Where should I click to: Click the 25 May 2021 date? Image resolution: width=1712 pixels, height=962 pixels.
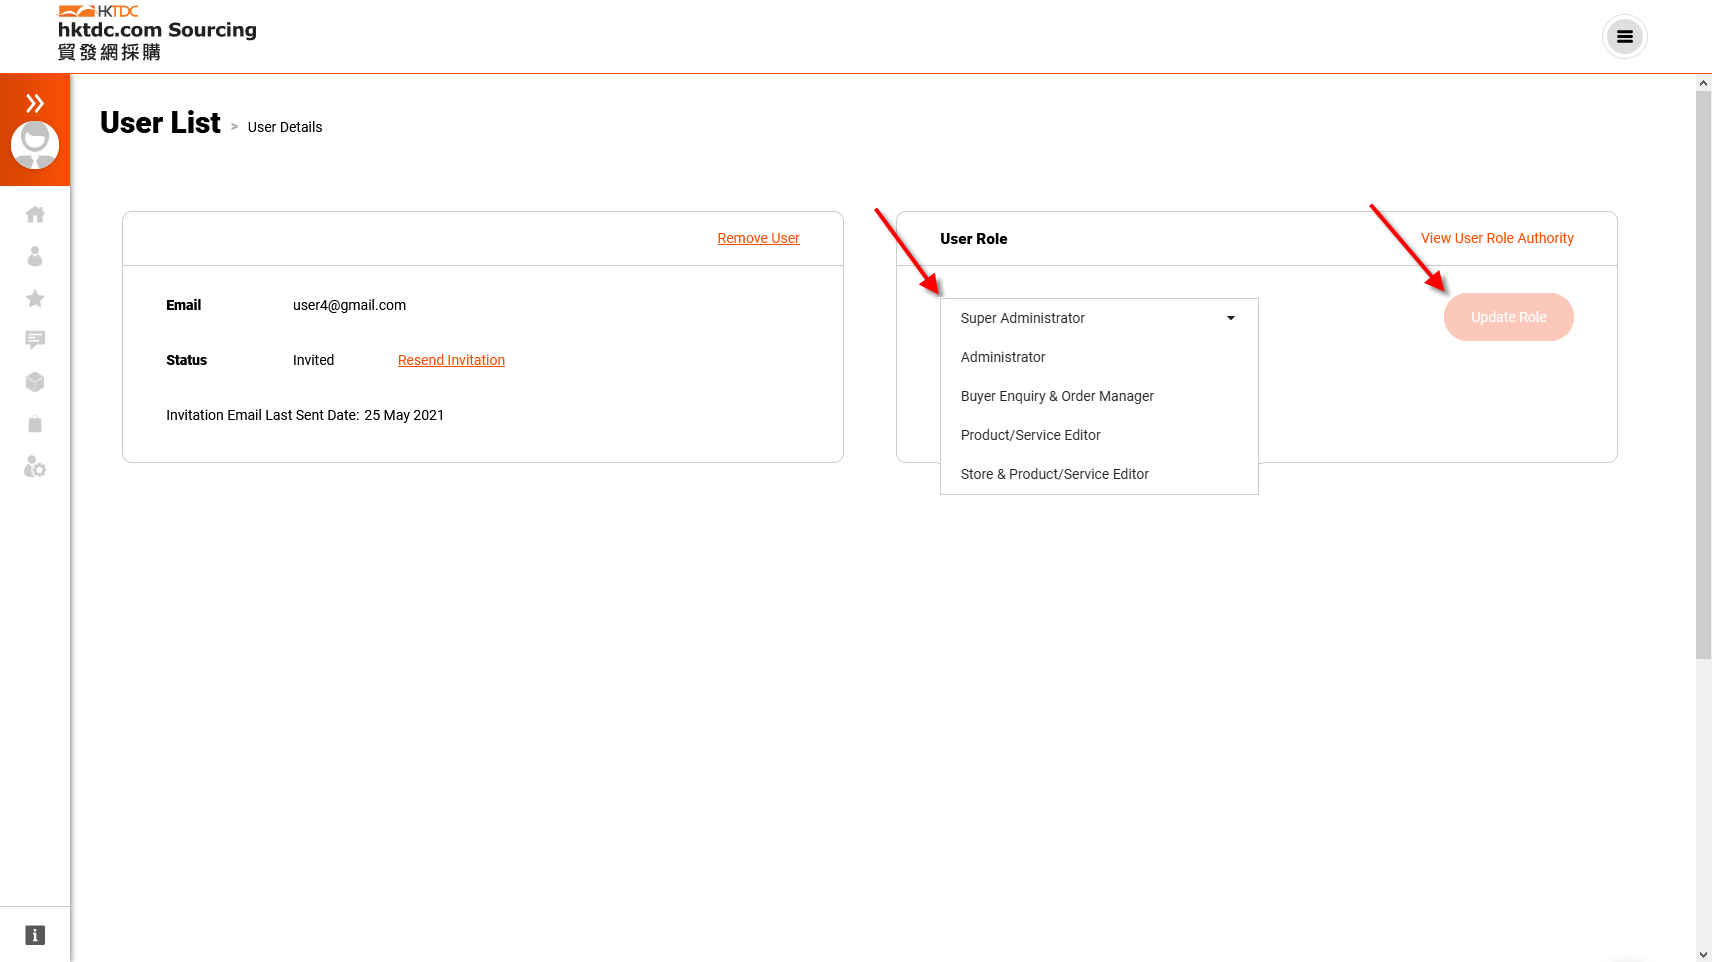coord(404,415)
